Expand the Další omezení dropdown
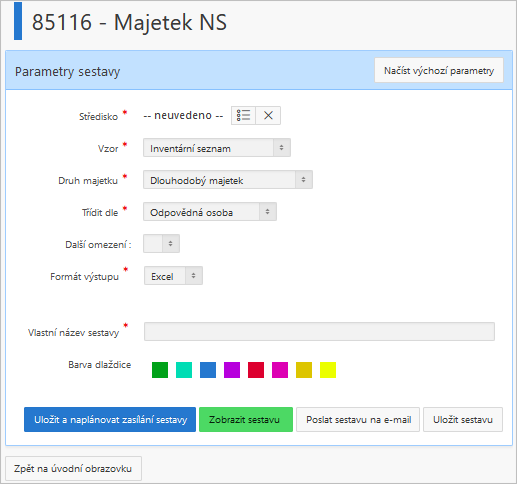The height and width of the screenshot is (484, 517). click(x=161, y=244)
